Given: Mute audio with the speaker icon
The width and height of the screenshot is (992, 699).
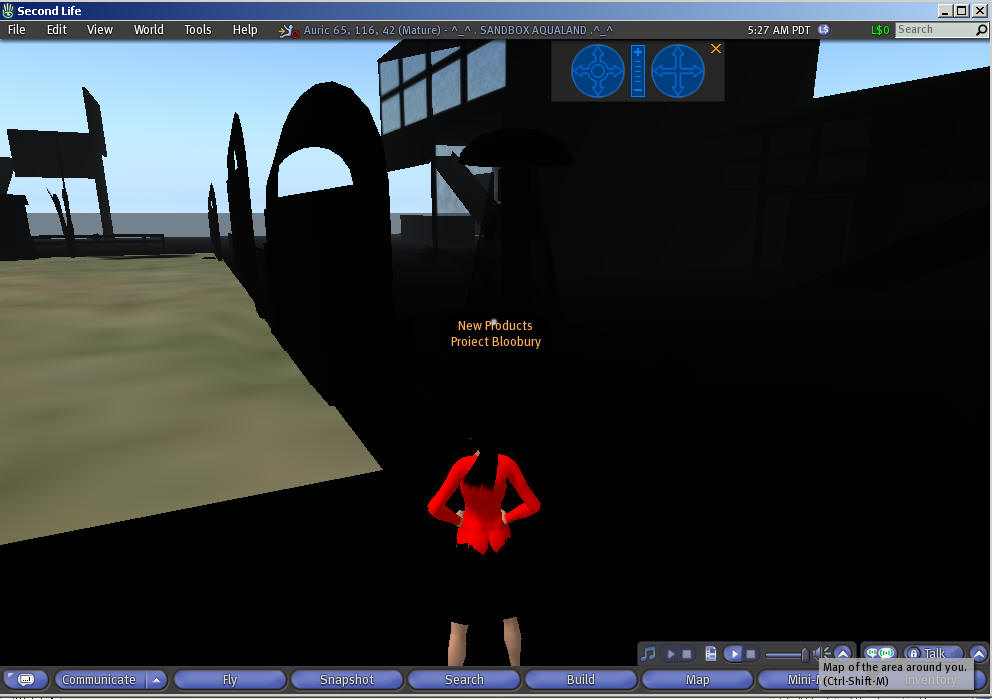Looking at the screenshot, I should click(821, 653).
